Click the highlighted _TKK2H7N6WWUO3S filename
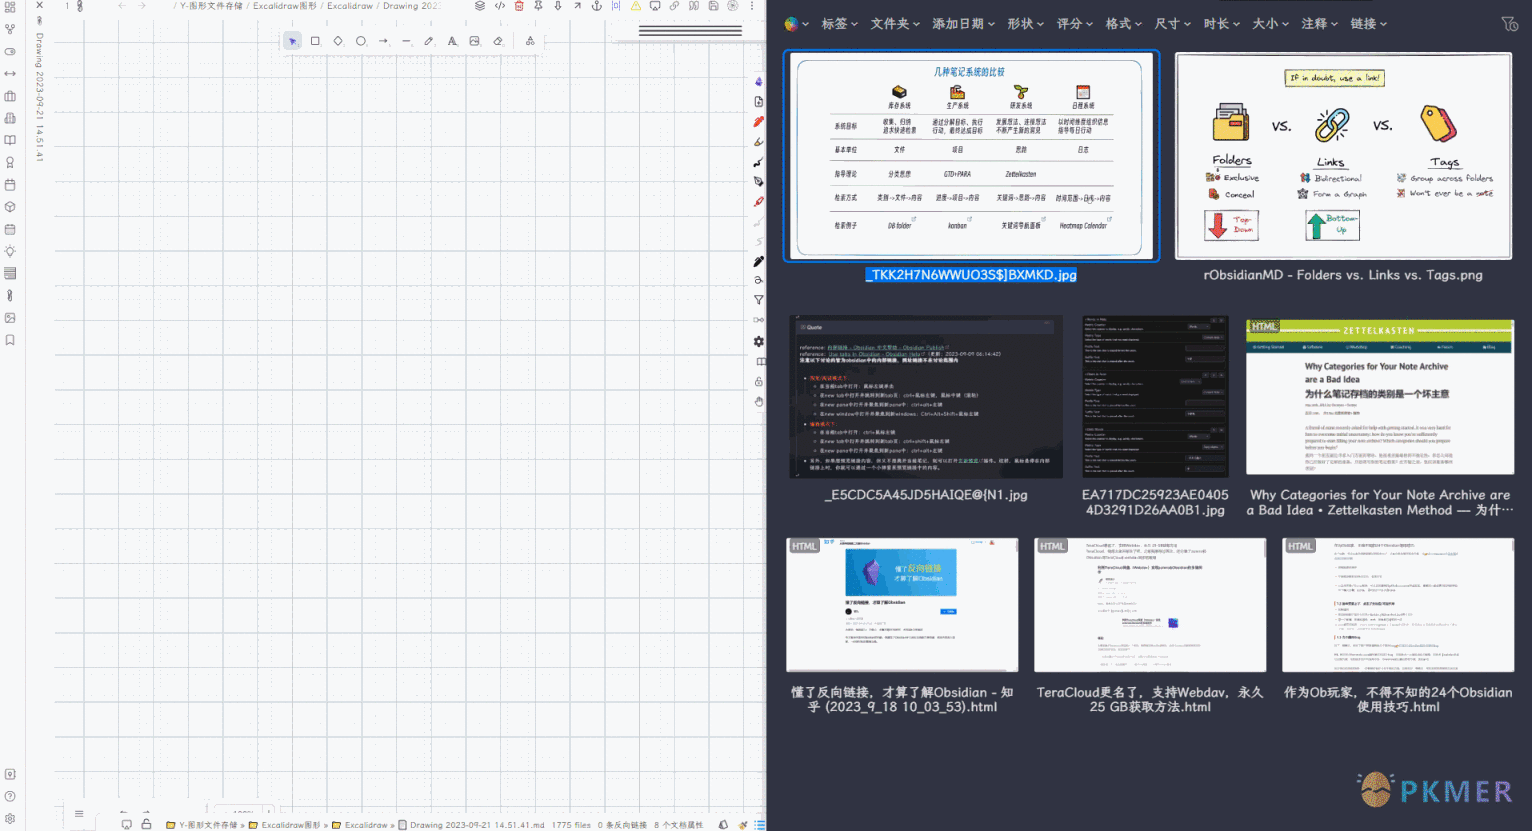The image size is (1532, 831). [x=971, y=275]
